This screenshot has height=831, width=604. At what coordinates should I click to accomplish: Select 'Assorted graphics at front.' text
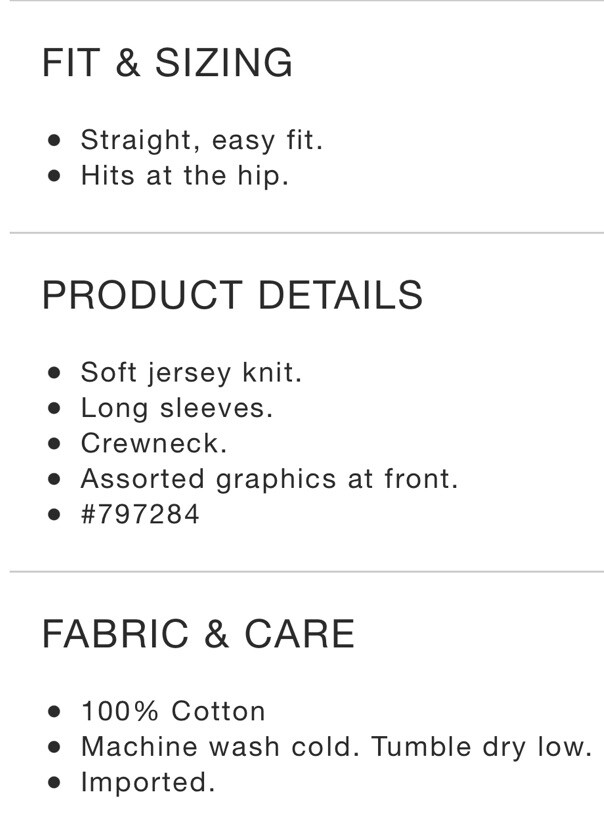pos(269,480)
